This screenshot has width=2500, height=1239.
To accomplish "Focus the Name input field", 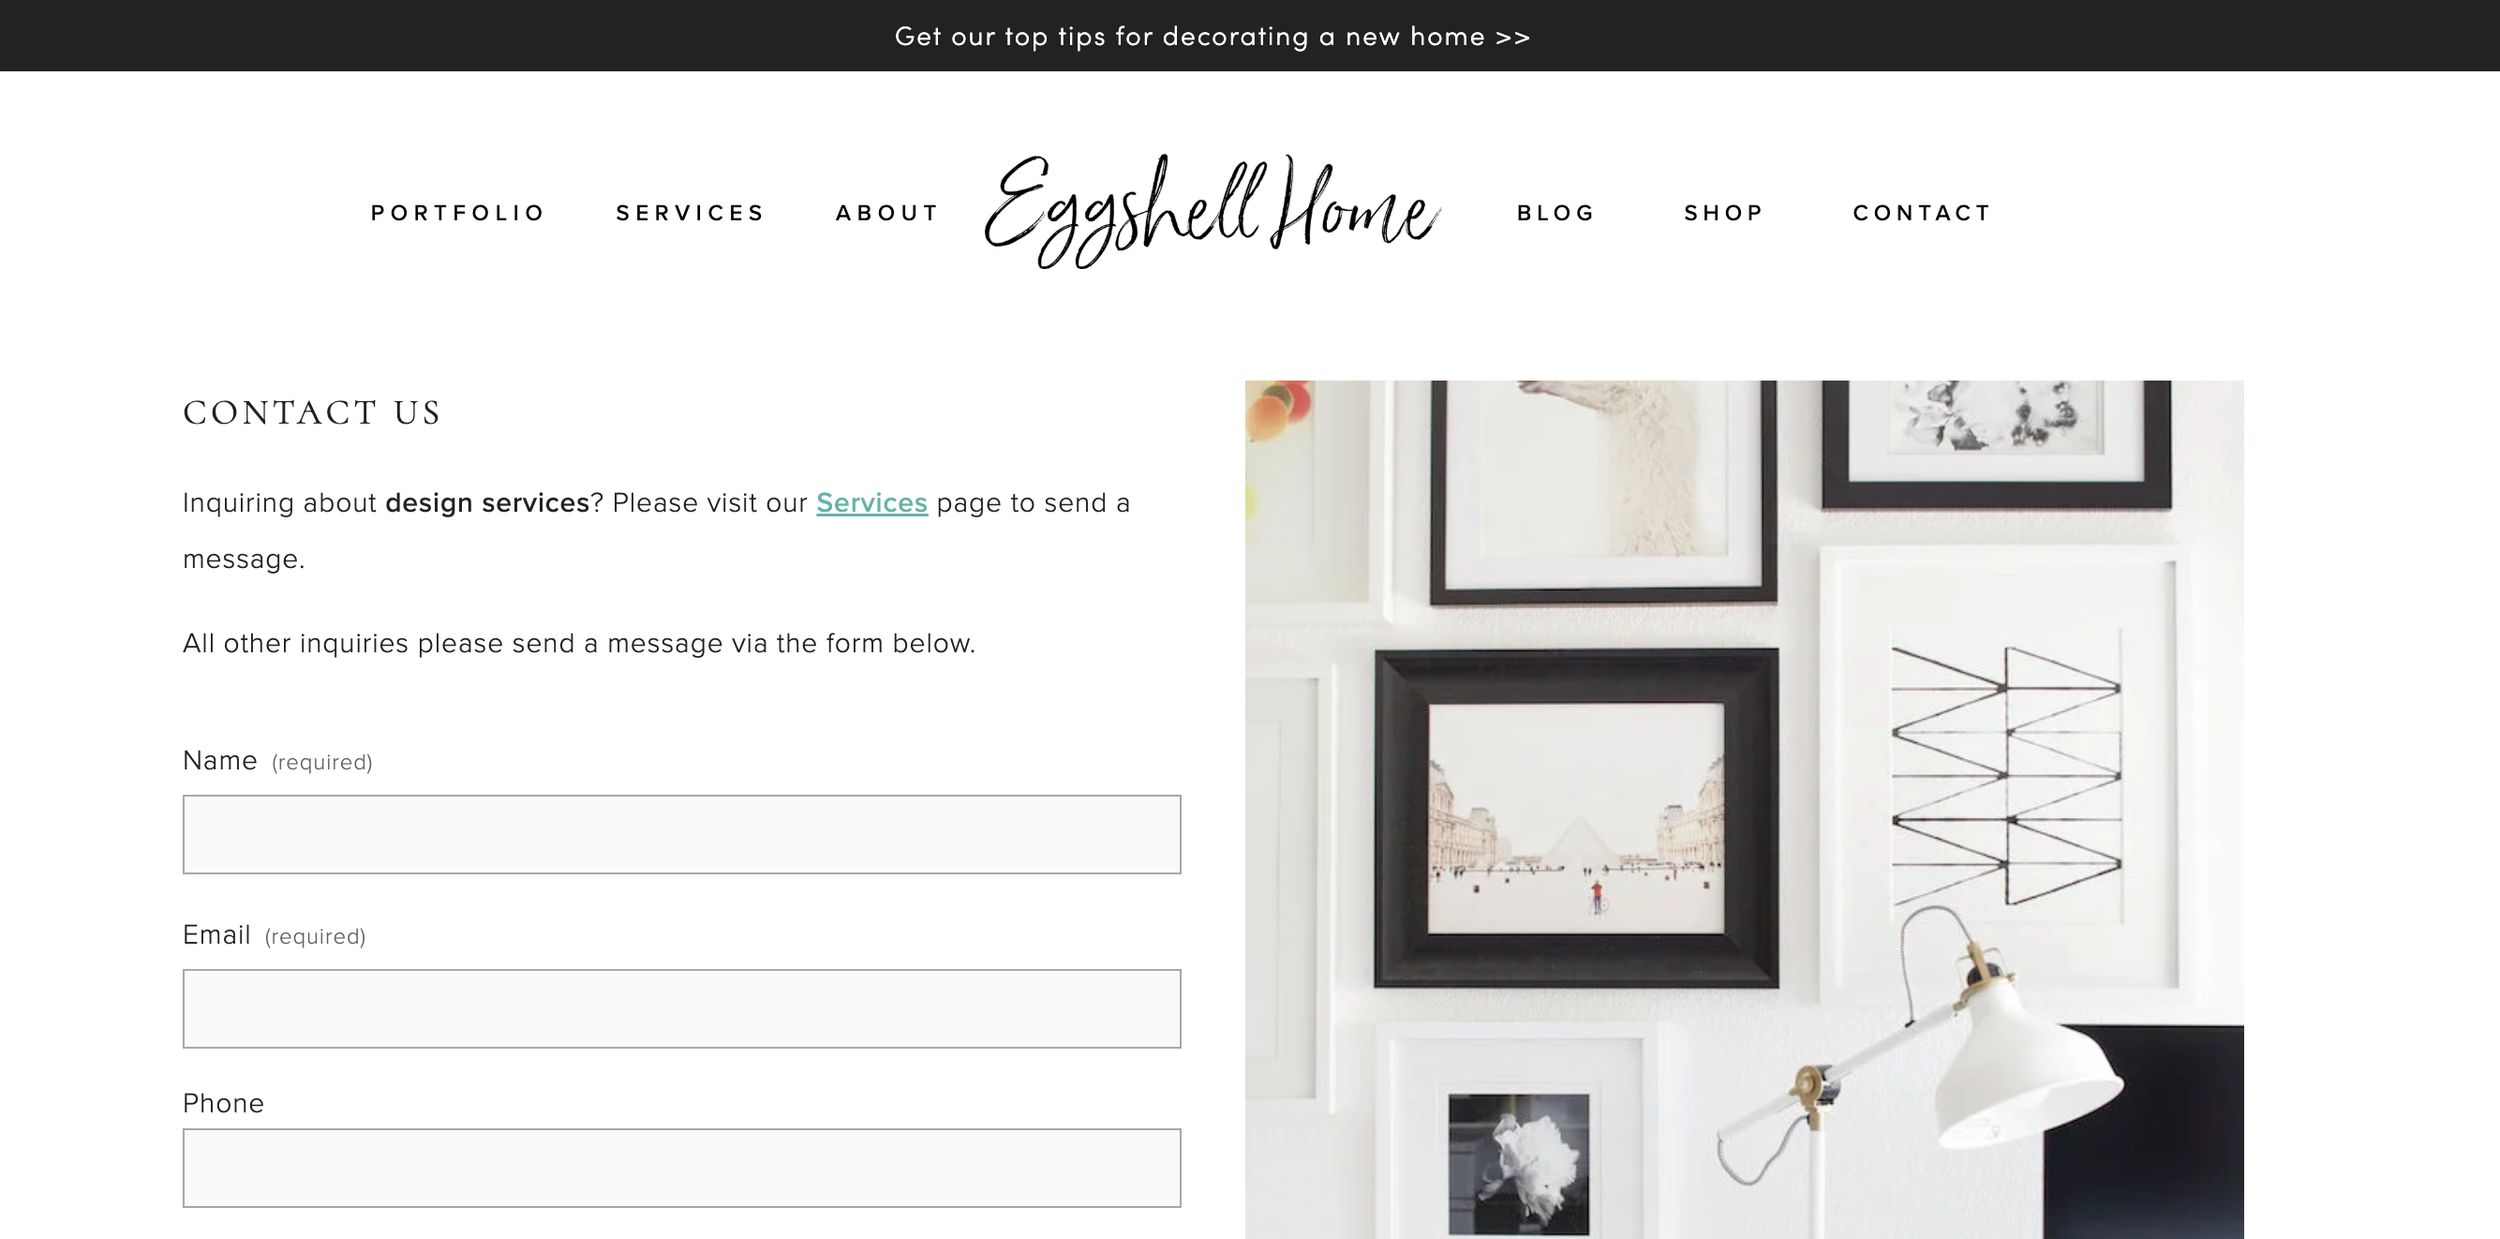I will (682, 835).
